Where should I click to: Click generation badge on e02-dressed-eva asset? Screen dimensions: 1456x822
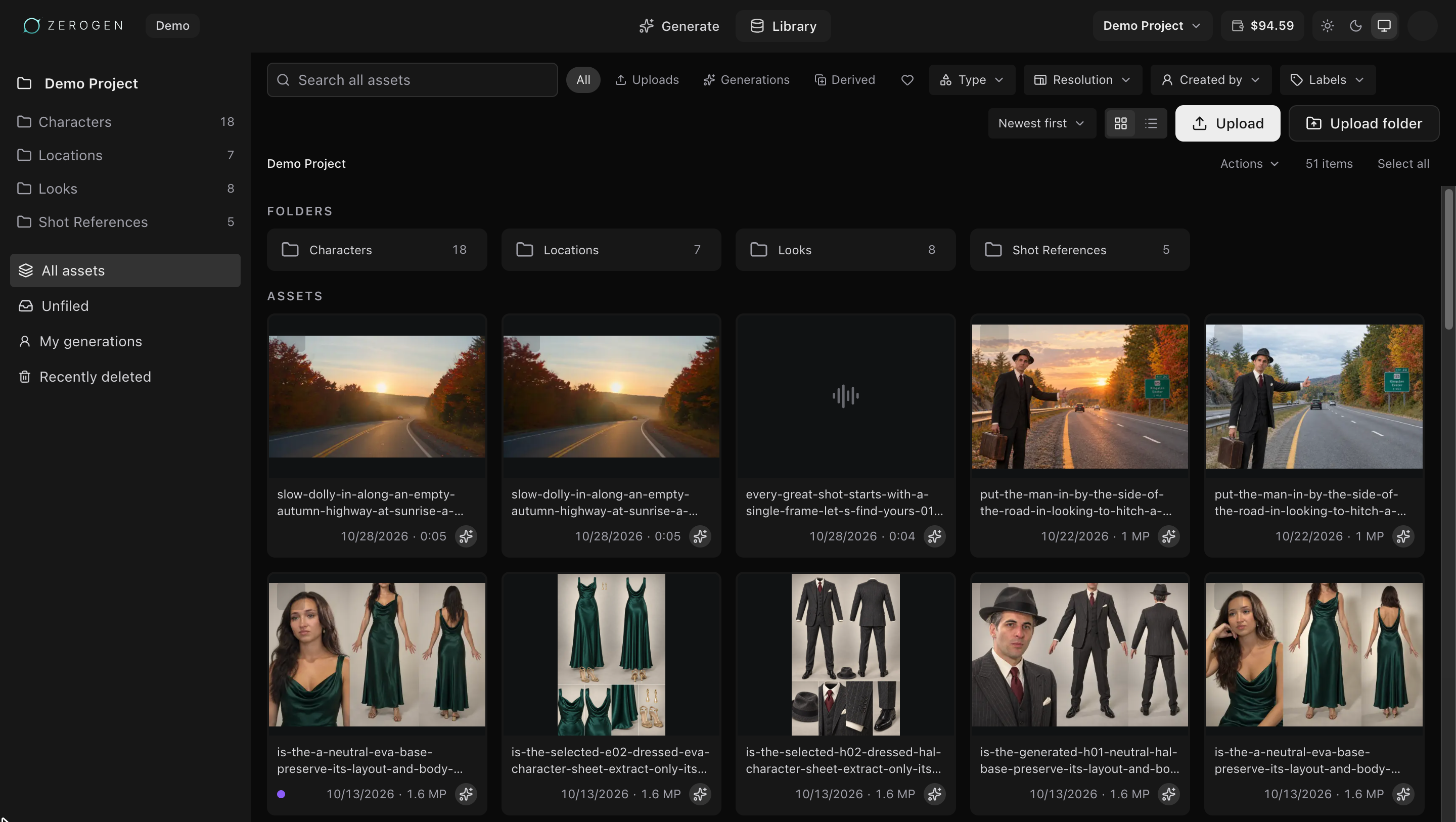pos(700,794)
